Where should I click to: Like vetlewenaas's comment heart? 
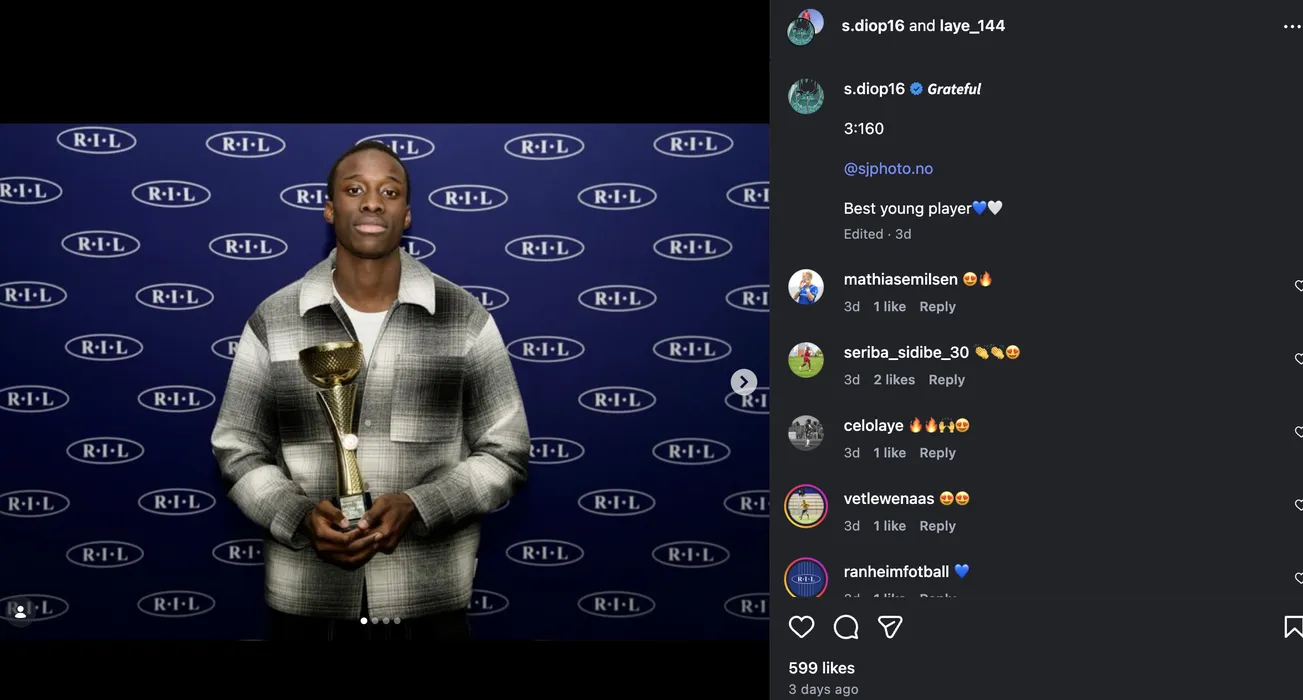pos(1298,505)
